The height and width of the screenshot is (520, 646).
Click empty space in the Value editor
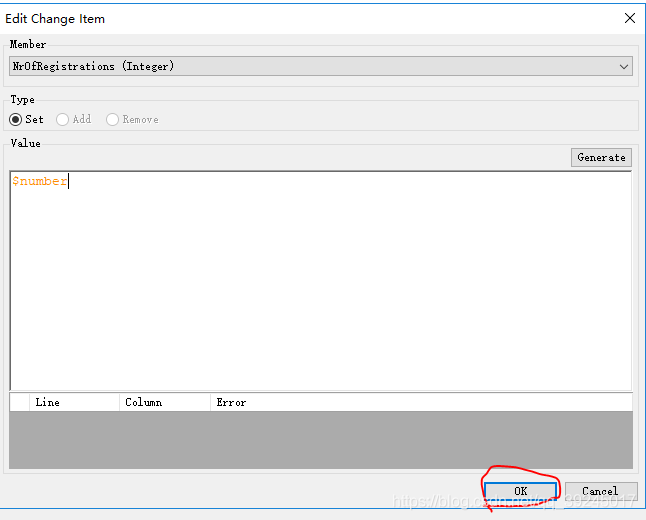(320, 290)
